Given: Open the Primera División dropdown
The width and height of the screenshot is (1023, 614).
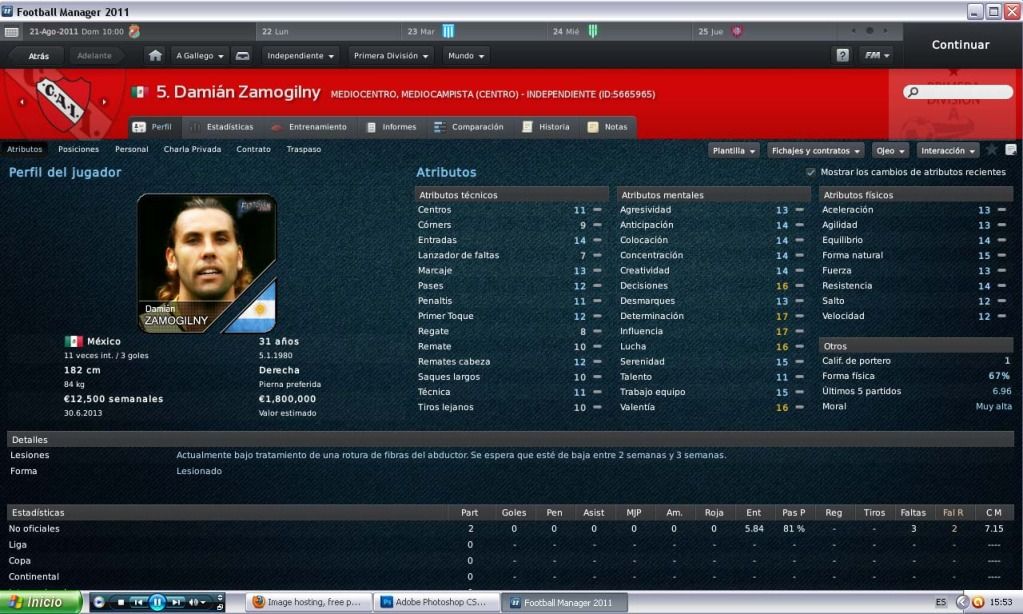Looking at the screenshot, I should coord(390,55).
